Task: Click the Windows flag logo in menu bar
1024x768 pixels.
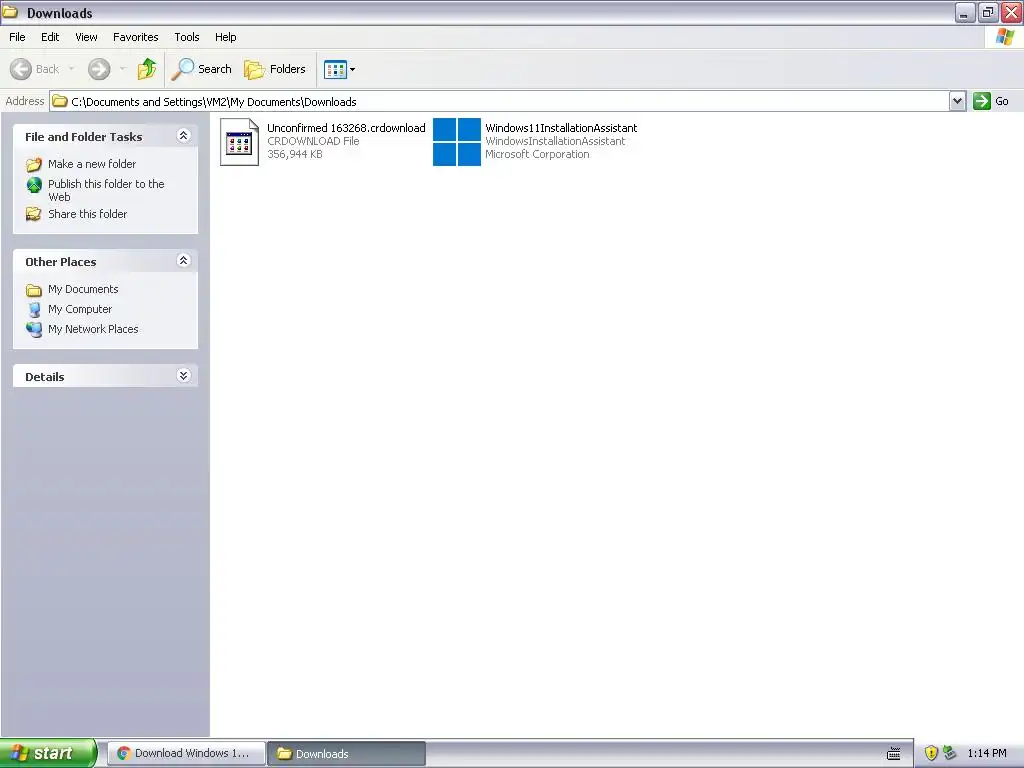Action: pos(1004,37)
